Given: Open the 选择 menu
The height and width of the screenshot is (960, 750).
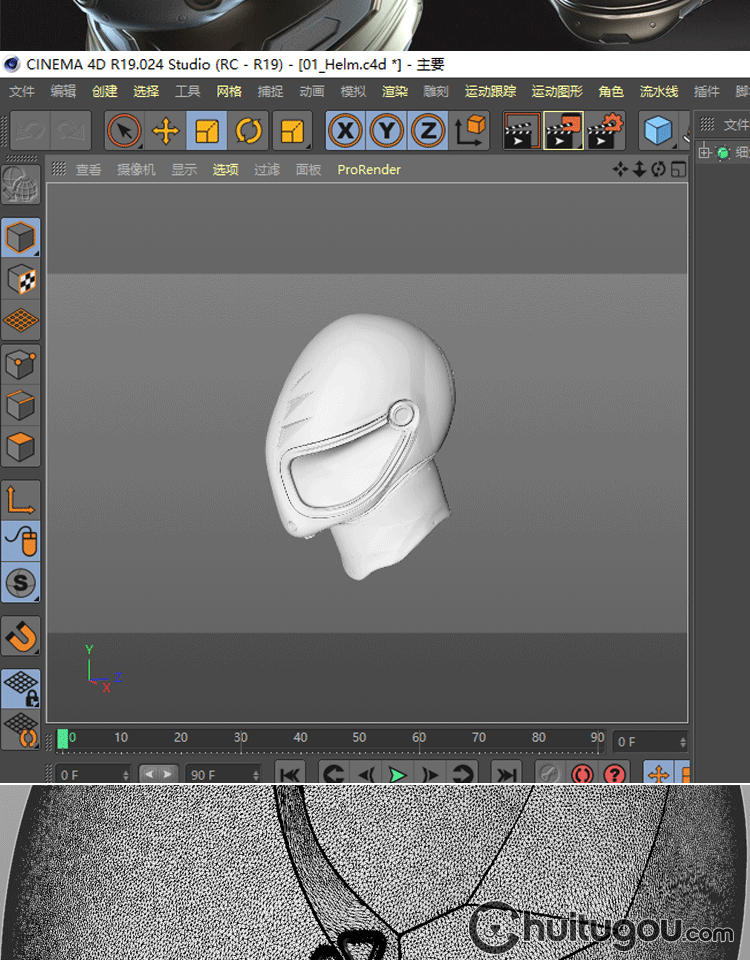Looking at the screenshot, I should pos(146,91).
